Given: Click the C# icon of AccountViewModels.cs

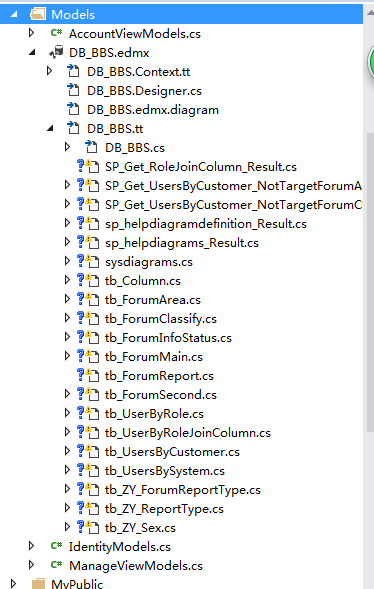Looking at the screenshot, I should pos(56,33).
